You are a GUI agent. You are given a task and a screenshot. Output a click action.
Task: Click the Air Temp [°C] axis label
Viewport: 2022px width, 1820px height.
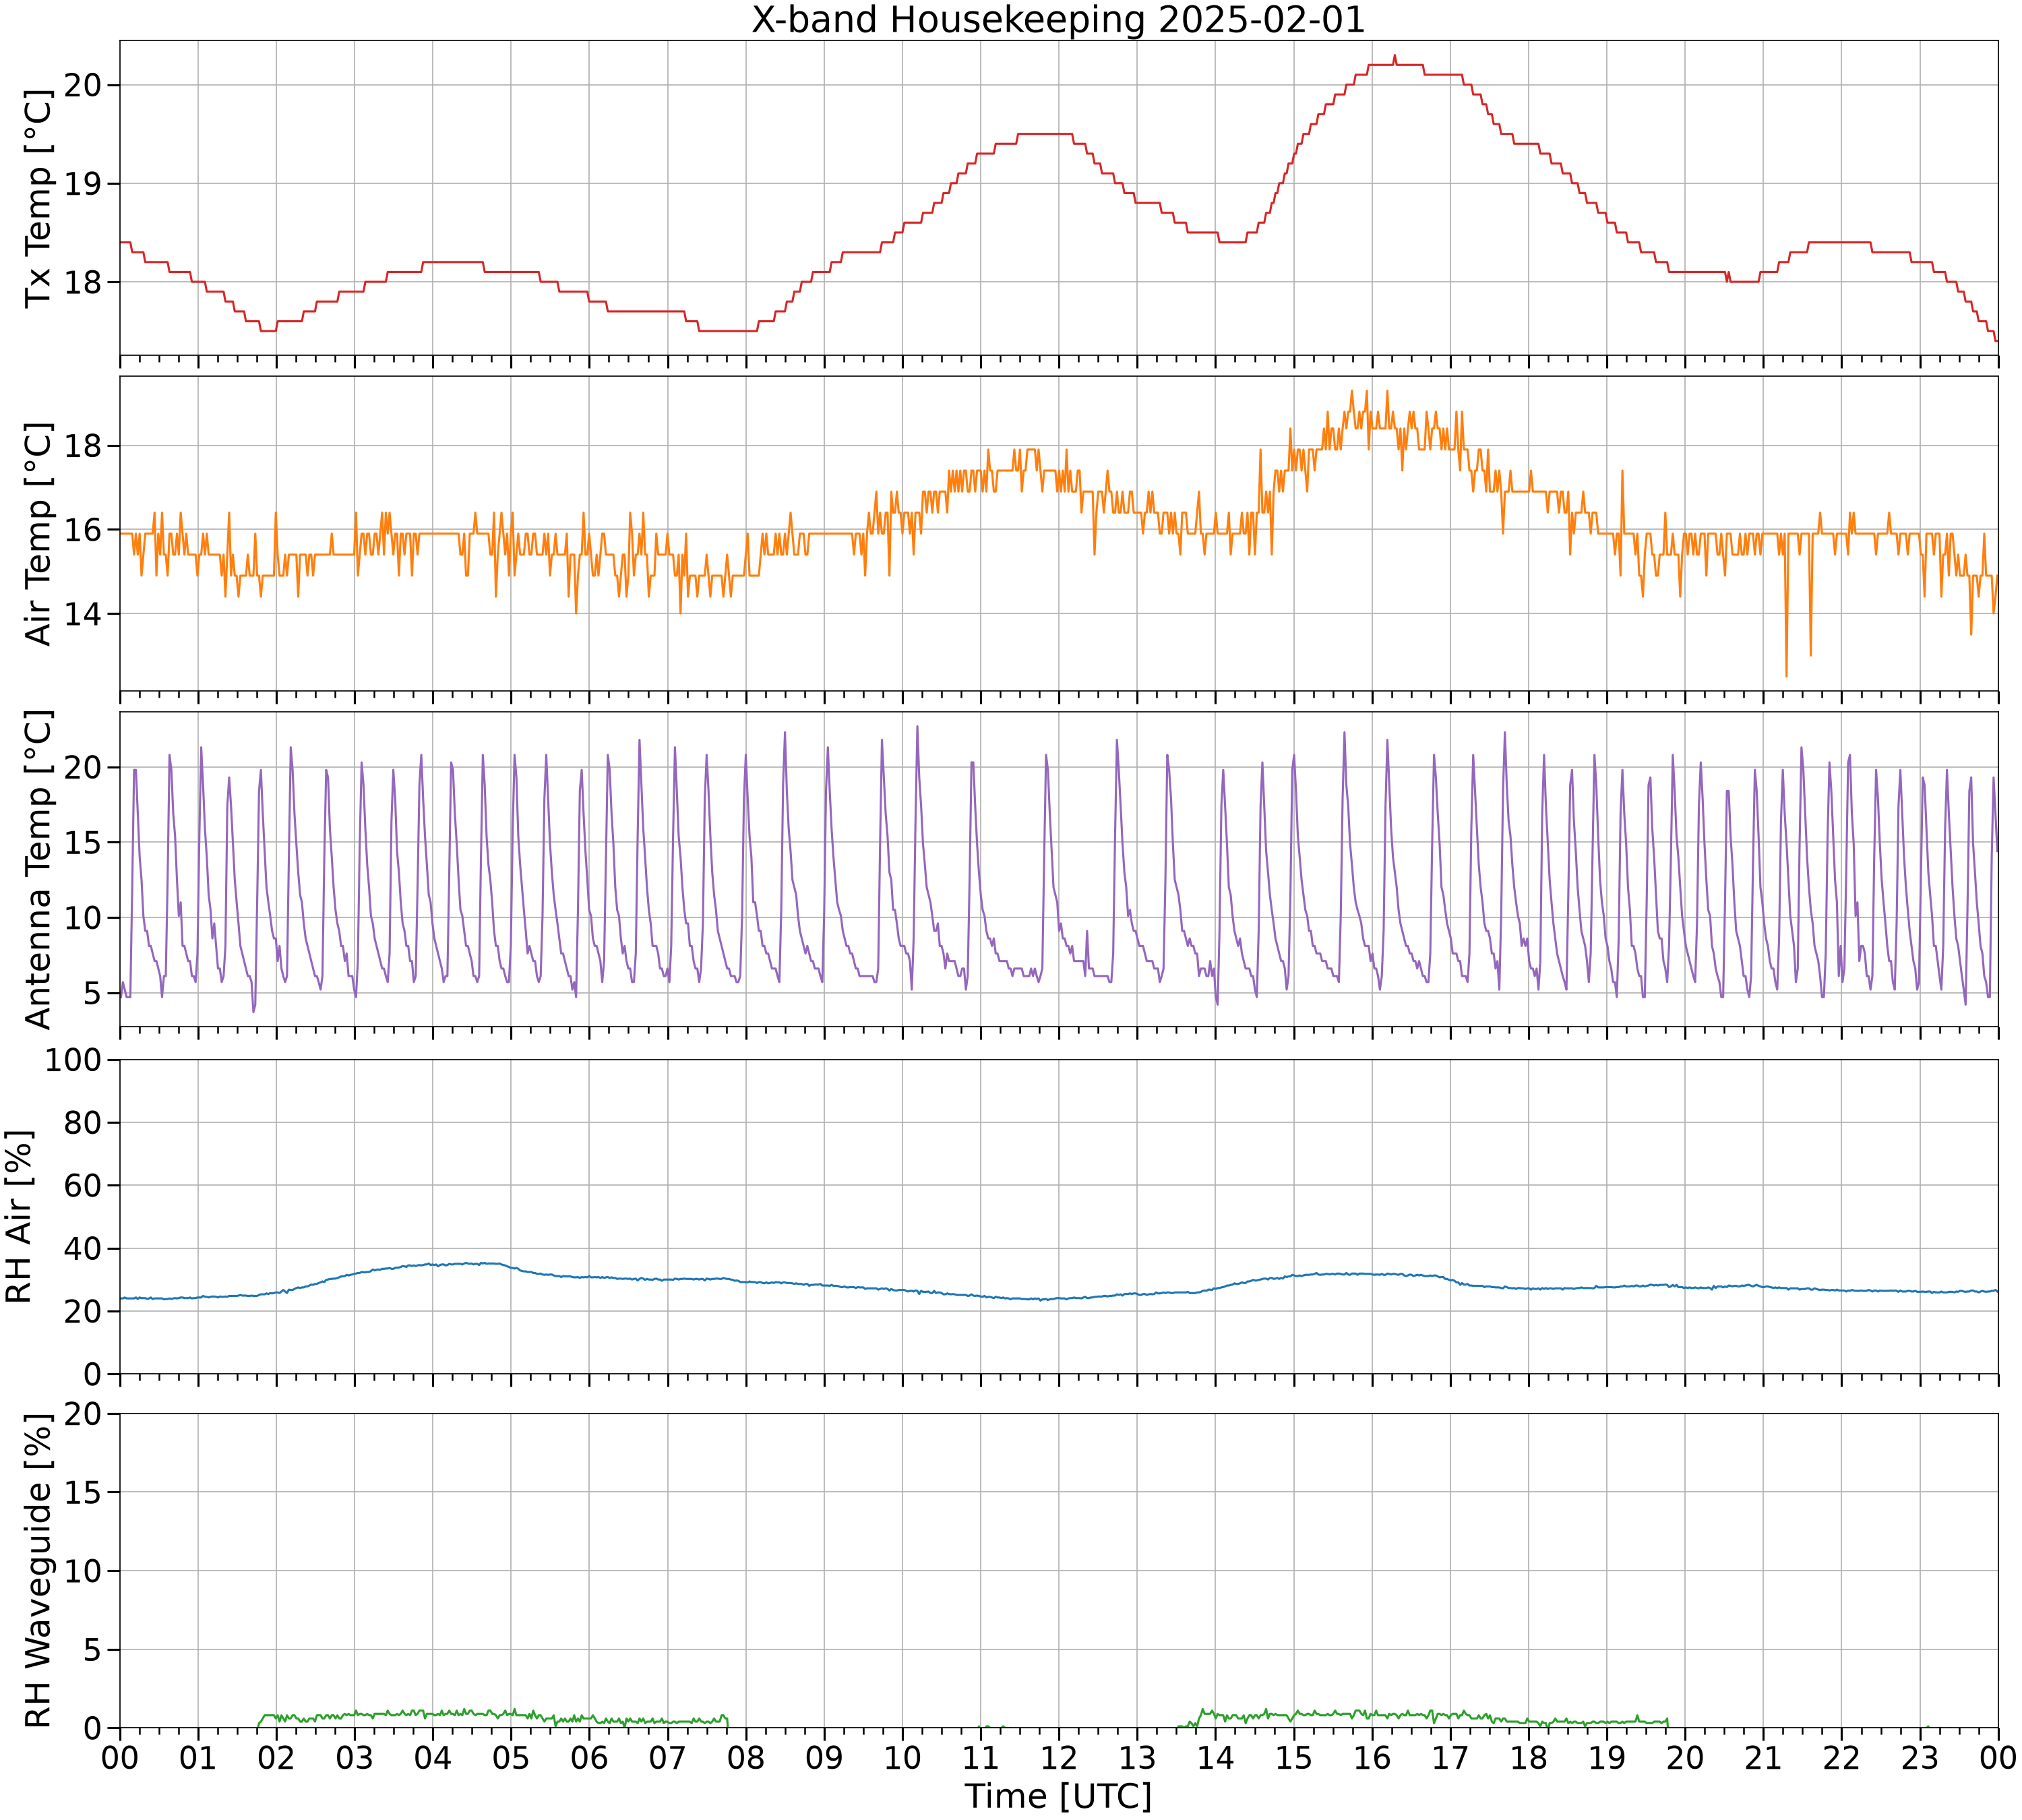tap(38, 533)
